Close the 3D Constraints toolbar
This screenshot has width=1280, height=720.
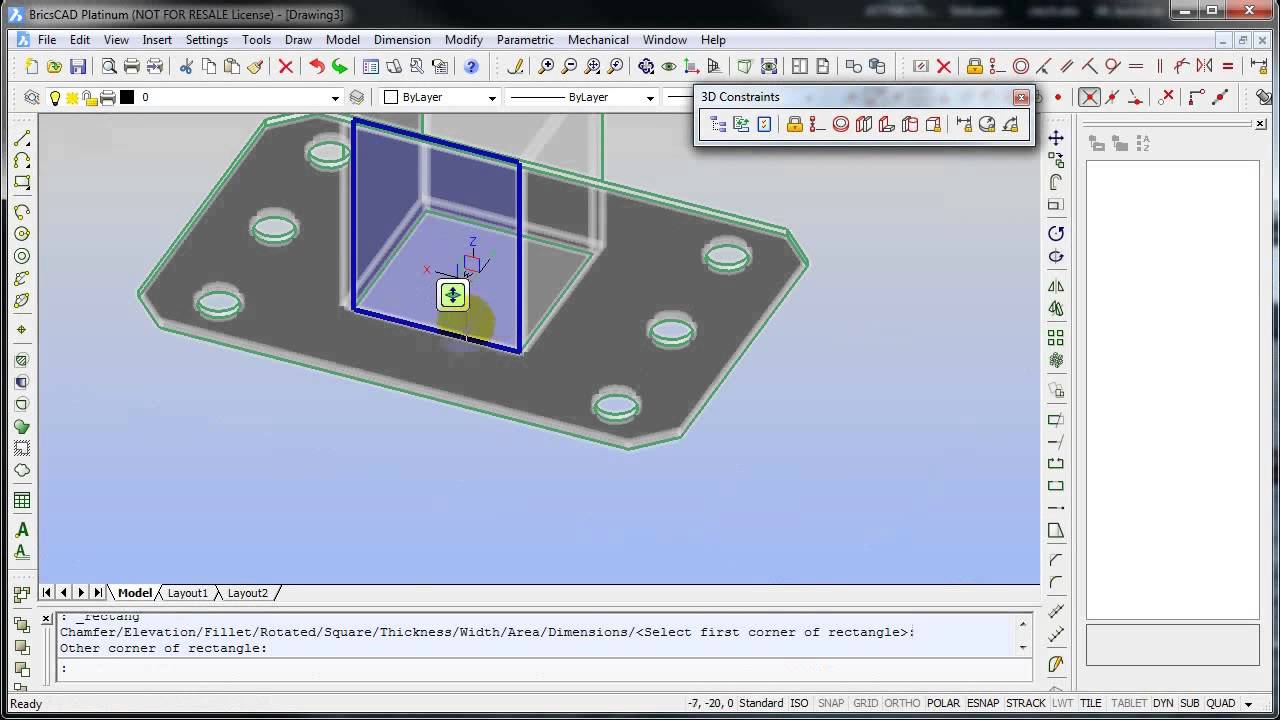coord(1021,97)
